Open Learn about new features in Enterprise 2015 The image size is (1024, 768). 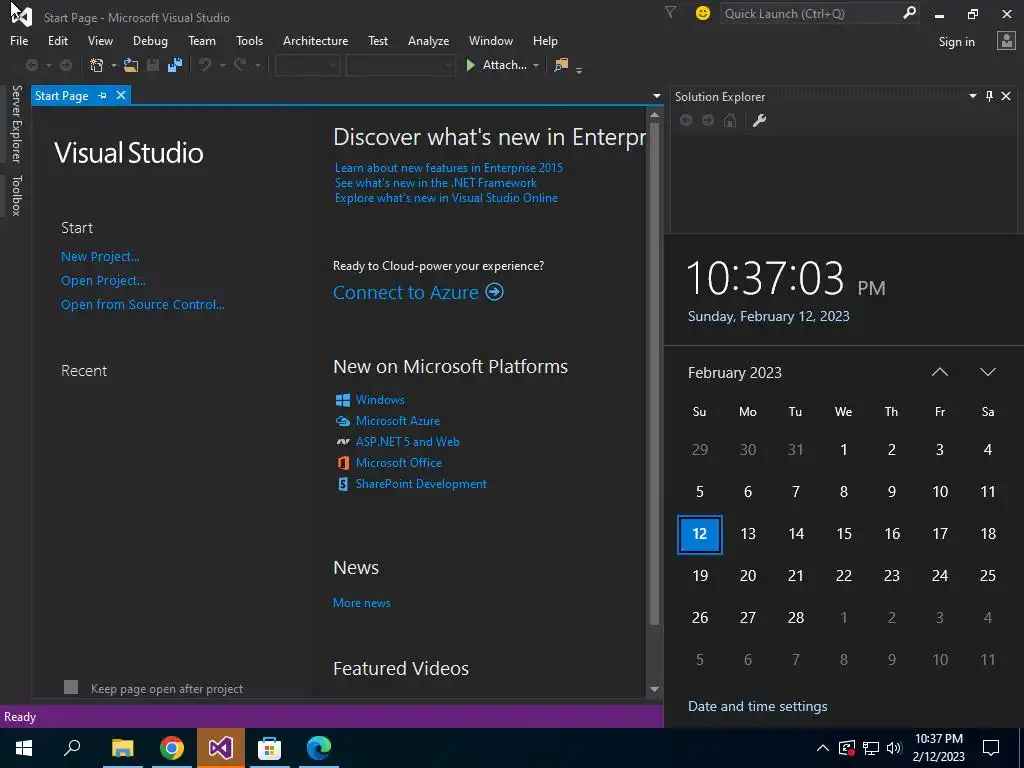449,168
